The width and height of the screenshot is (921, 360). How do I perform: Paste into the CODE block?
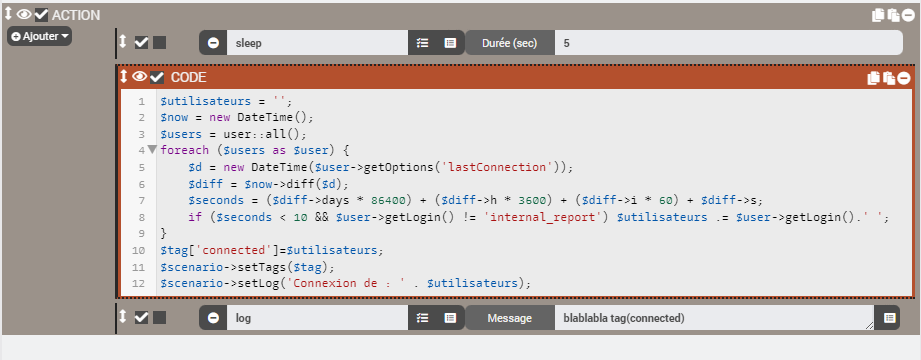889,78
